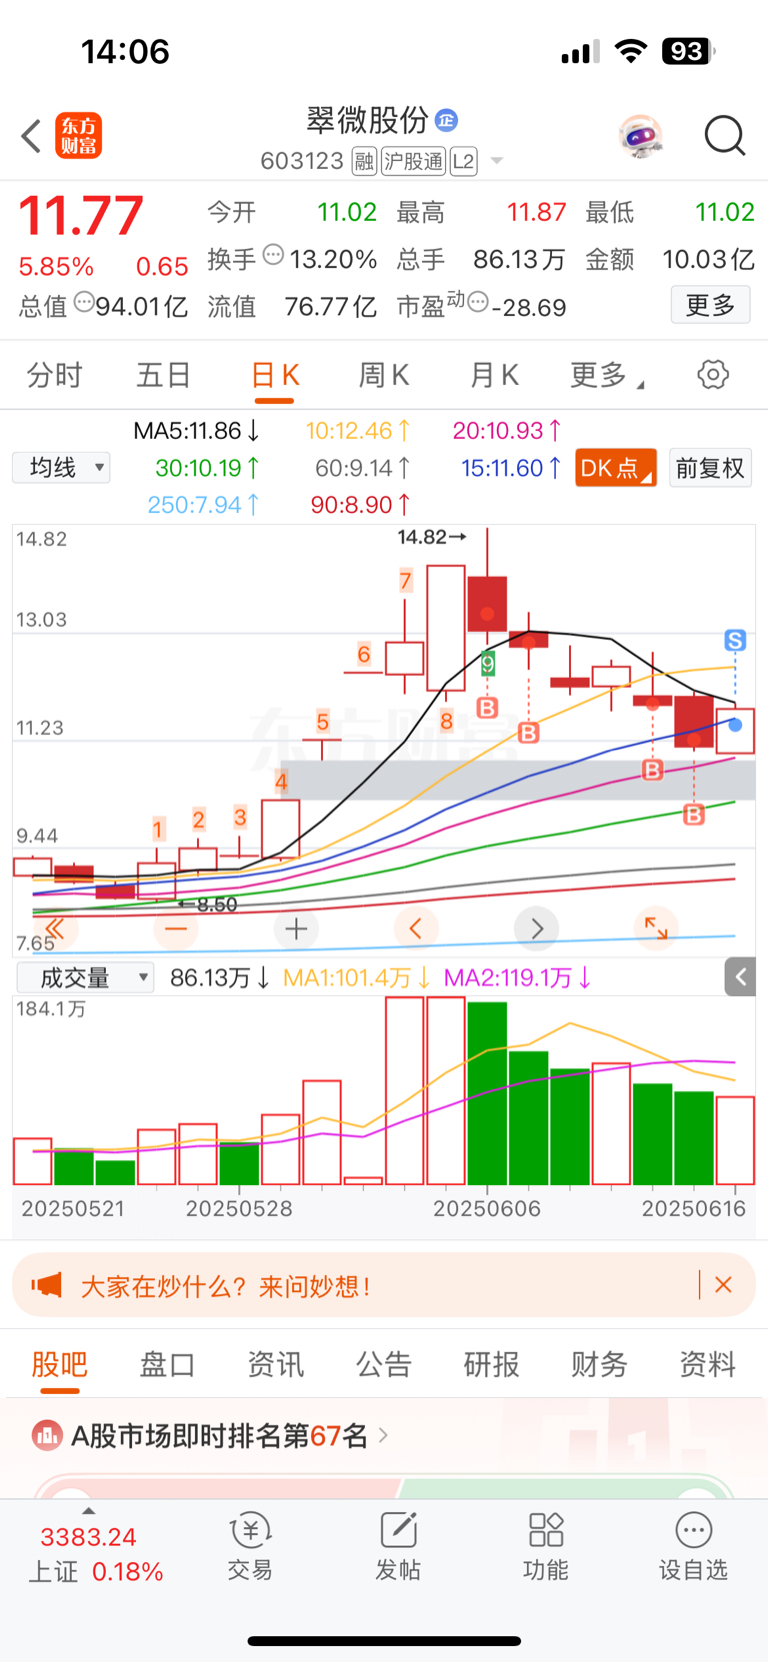The width and height of the screenshot is (768, 1663).
Task: Tap the green 9 sequence marker
Action: click(488, 663)
